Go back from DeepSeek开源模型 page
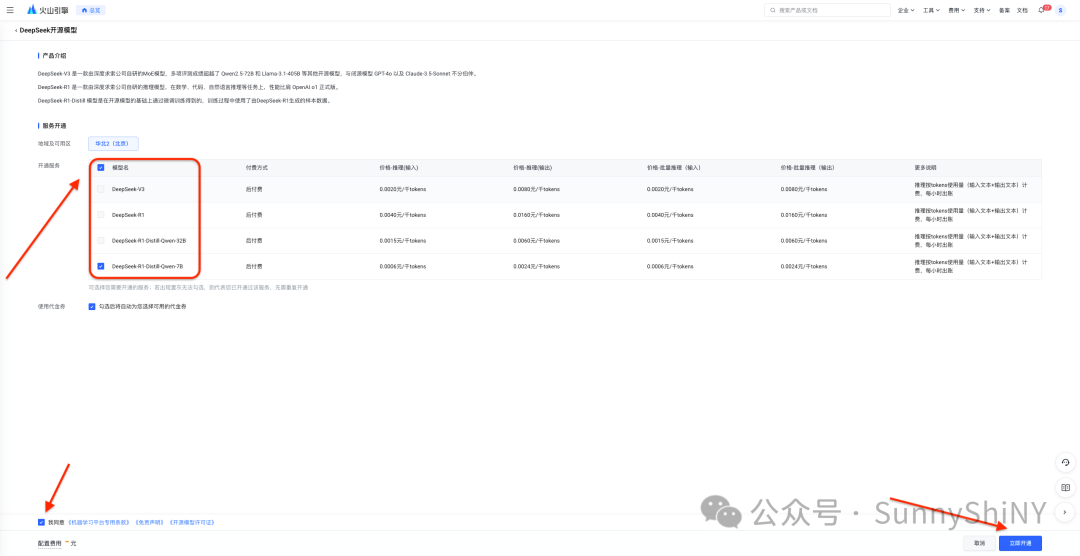1080x556 pixels. (16, 31)
